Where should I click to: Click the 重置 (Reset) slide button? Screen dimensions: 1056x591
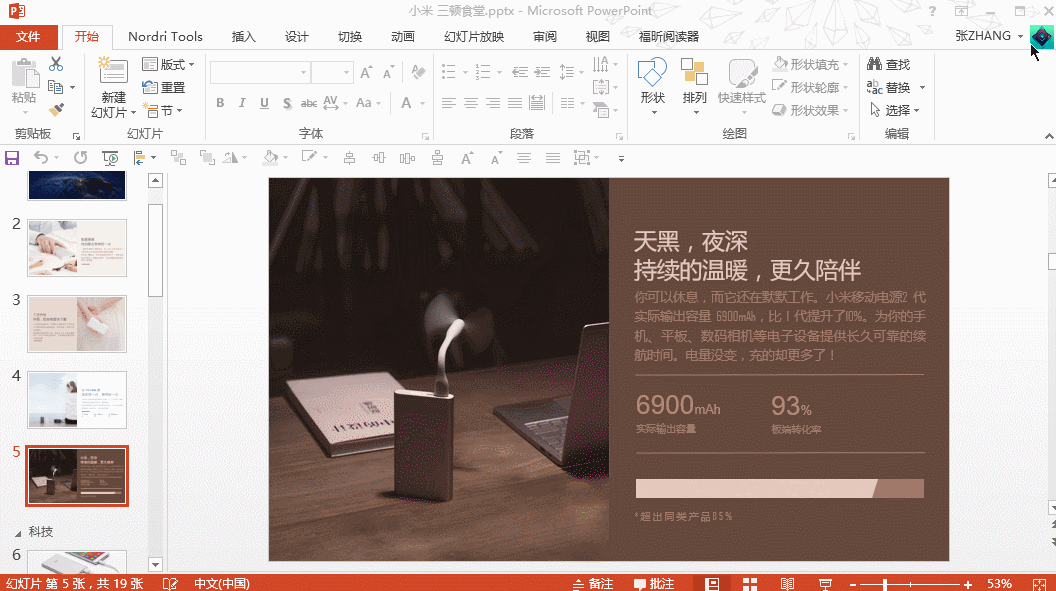(164, 88)
